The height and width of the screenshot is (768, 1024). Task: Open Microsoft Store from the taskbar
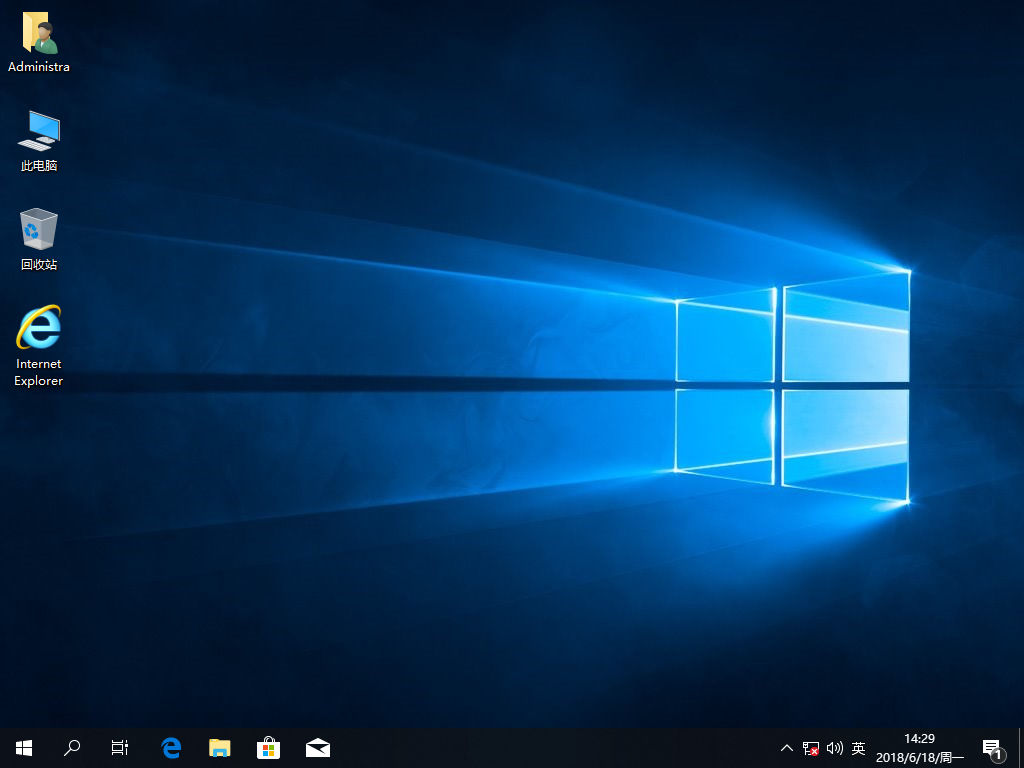point(268,748)
